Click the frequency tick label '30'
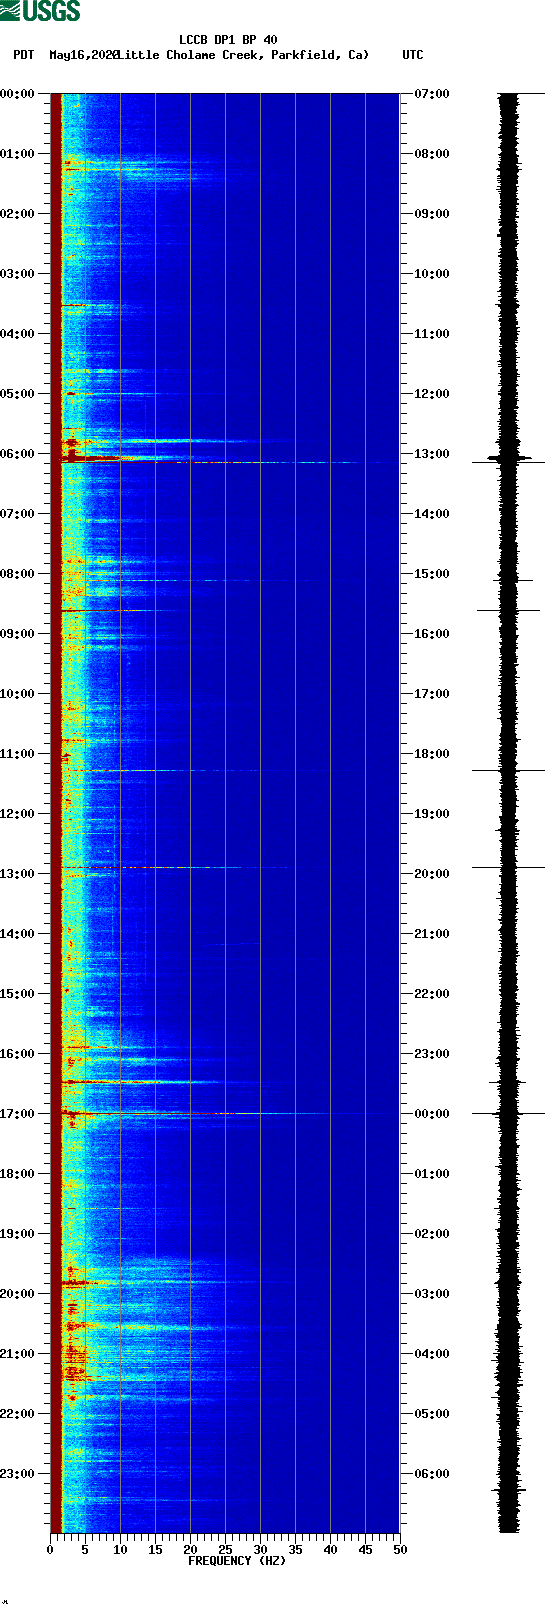Viewport: 552px width, 1613px height. [260, 1551]
